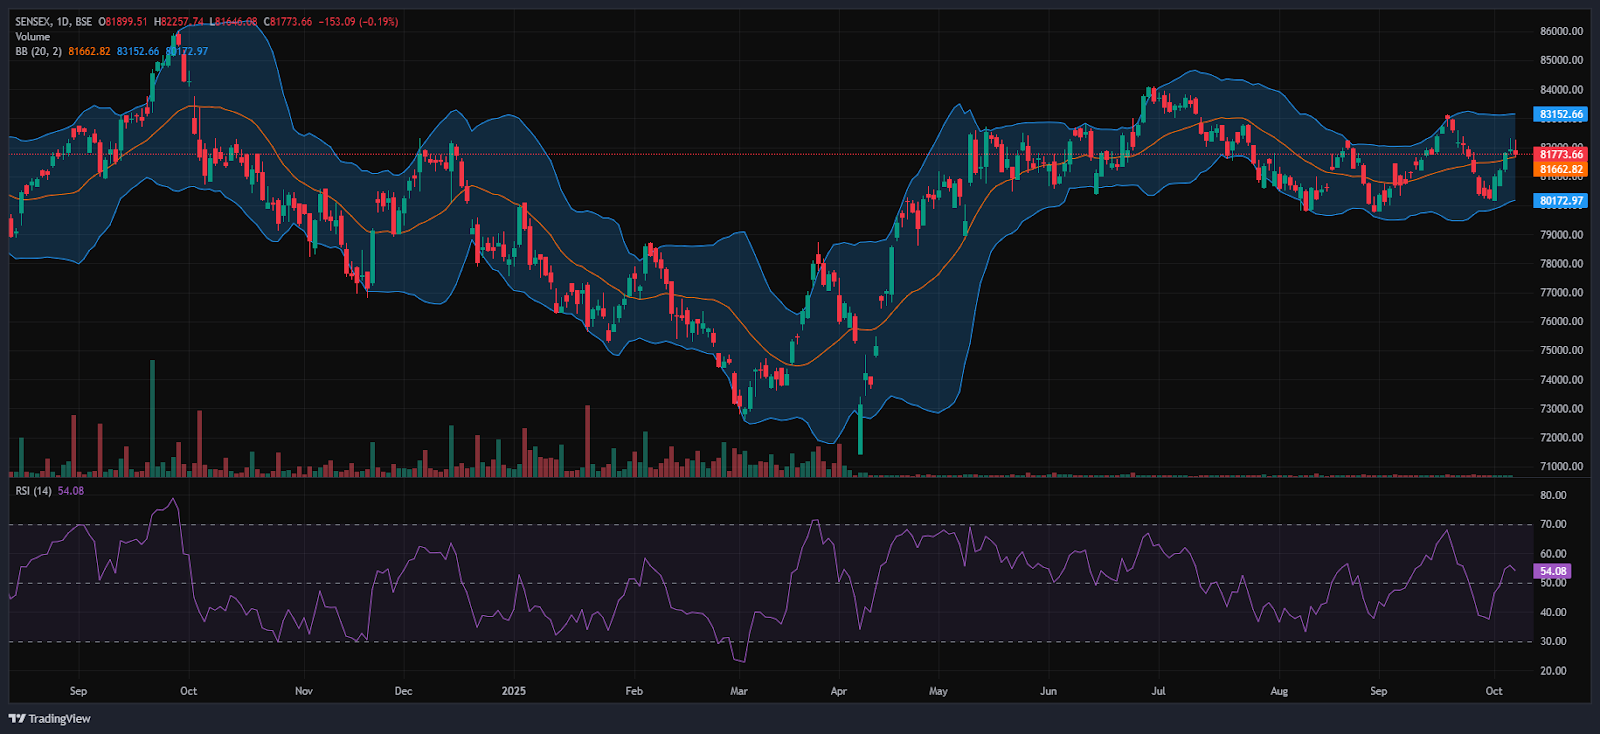This screenshot has height=734, width=1600.
Task: Click the 71000.00 price scale label
Action: click(x=1561, y=466)
